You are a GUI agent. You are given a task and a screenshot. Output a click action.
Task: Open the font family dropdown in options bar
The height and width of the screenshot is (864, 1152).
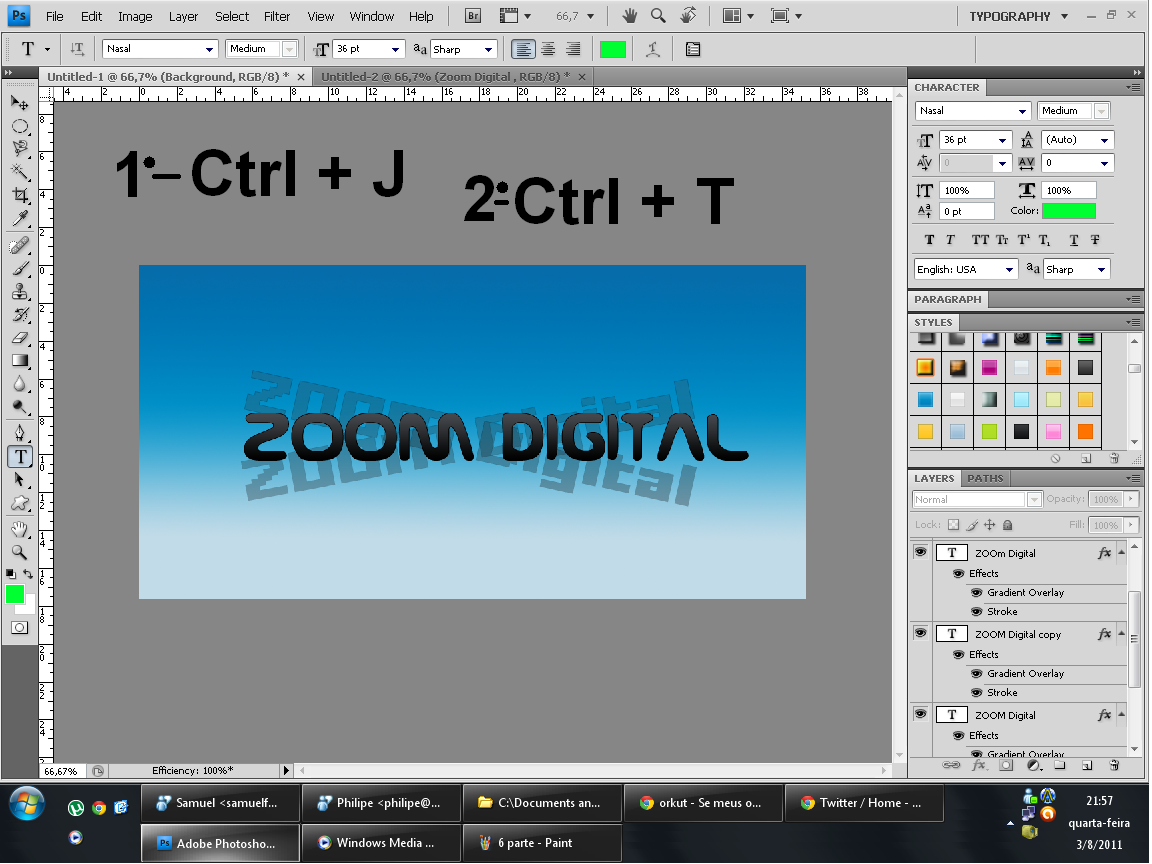click(x=209, y=49)
